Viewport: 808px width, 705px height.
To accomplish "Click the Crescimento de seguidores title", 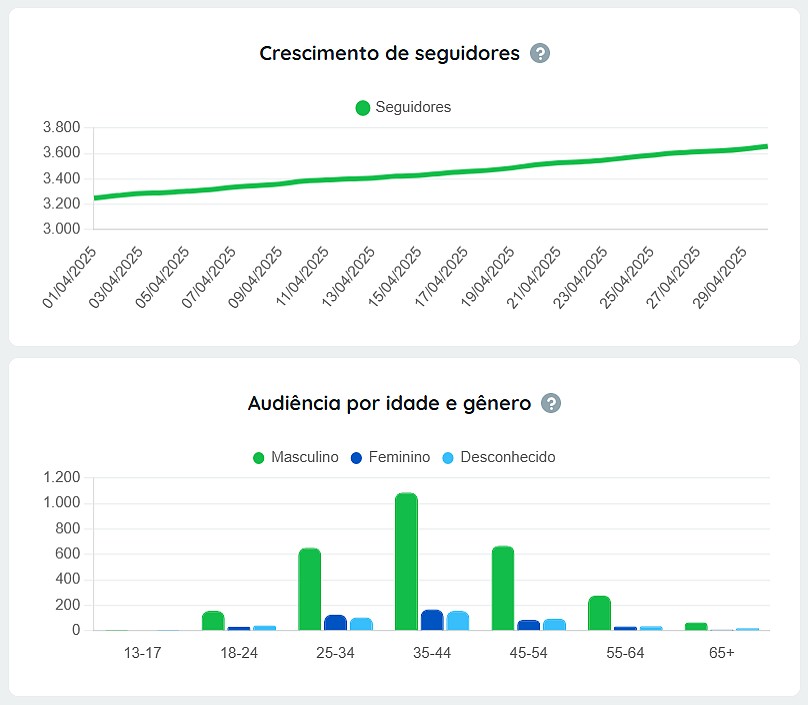I will tap(390, 54).
